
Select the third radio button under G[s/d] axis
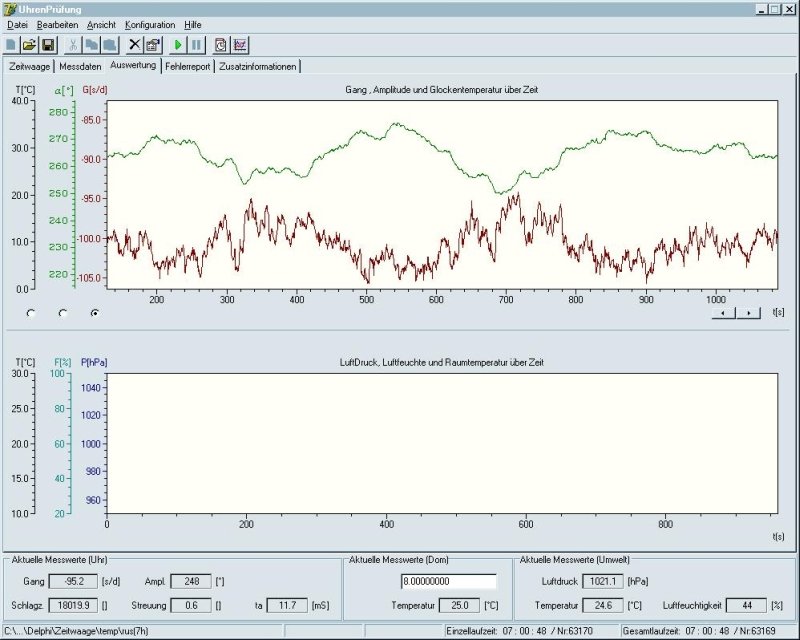(x=95, y=313)
